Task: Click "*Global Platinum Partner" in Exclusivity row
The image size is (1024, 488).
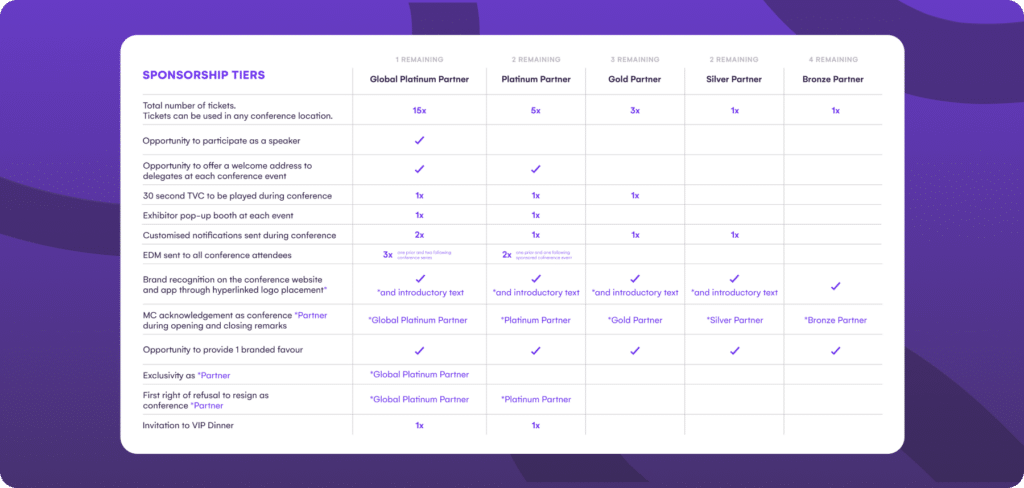Action: coord(419,374)
